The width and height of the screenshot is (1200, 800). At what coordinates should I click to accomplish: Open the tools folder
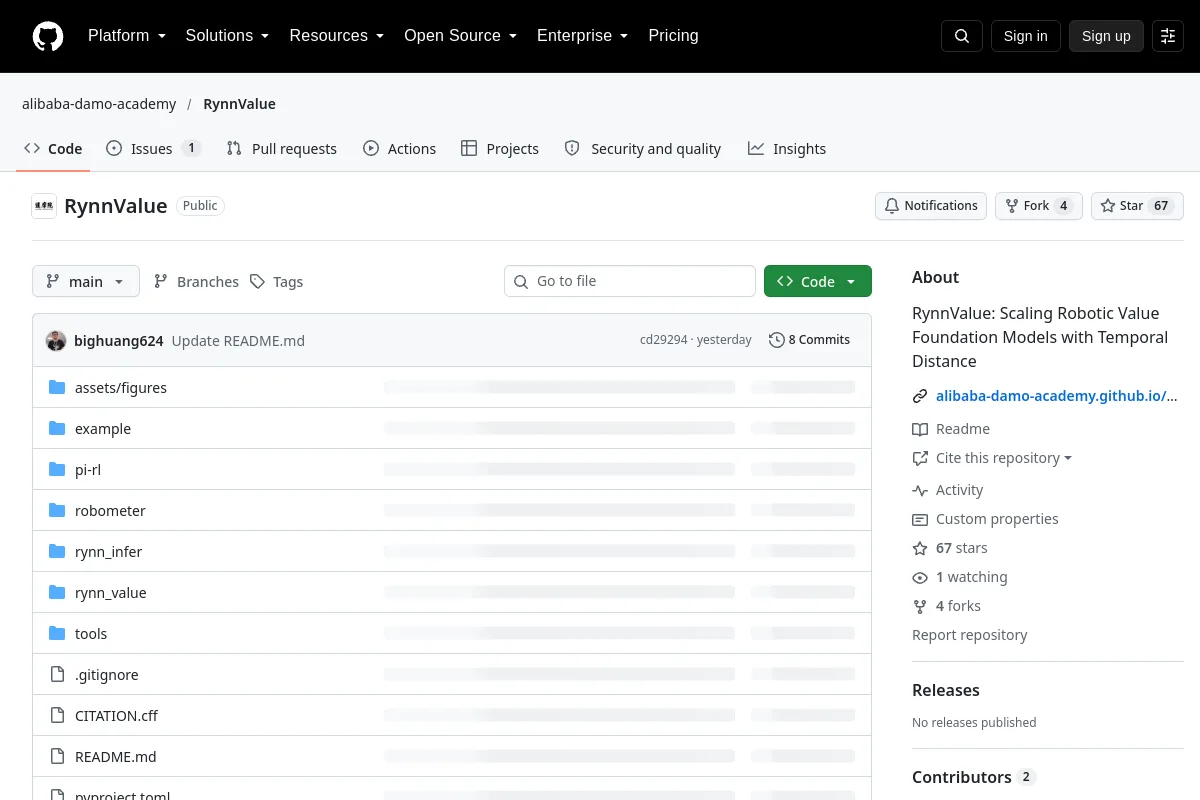click(91, 634)
